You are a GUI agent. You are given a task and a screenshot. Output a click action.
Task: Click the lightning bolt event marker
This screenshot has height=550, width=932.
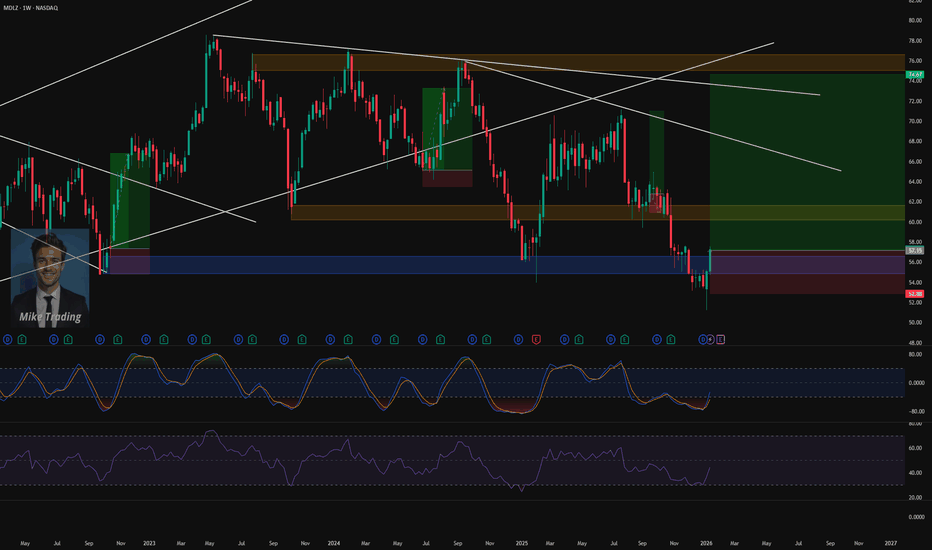tap(710, 340)
